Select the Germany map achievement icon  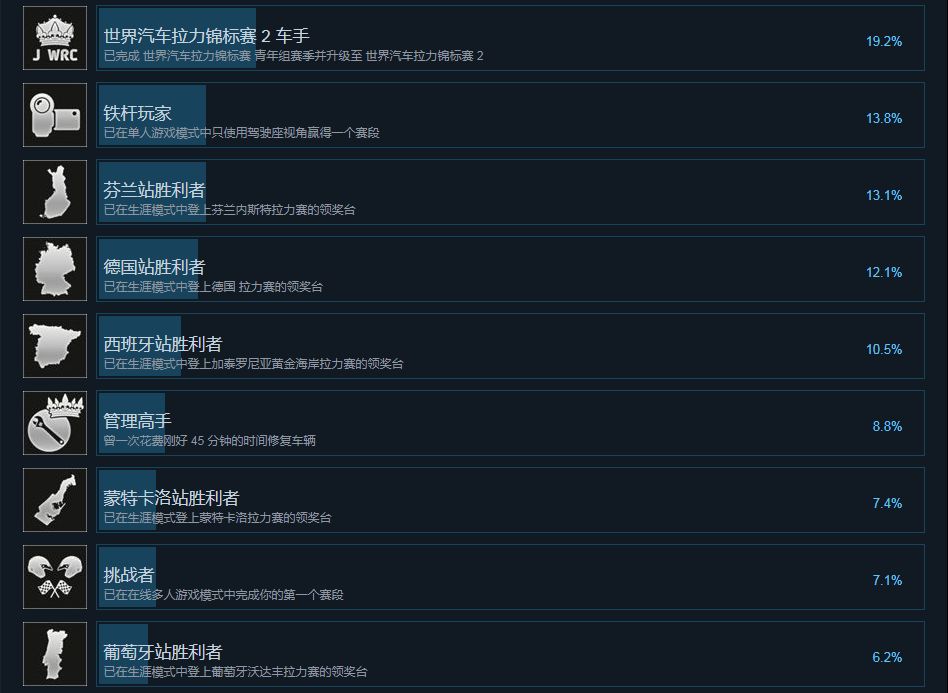55,269
